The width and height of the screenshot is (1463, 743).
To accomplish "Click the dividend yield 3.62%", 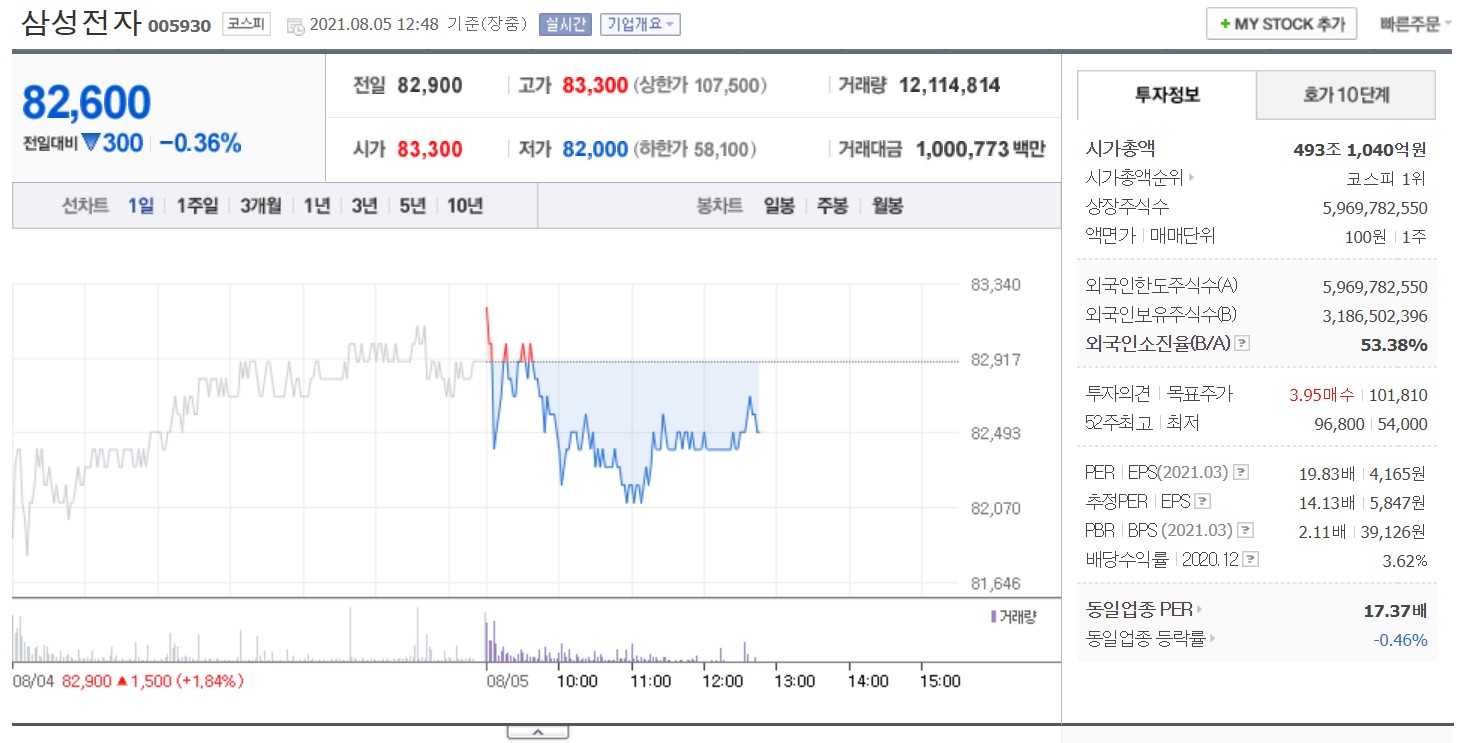I will click(x=1405, y=560).
